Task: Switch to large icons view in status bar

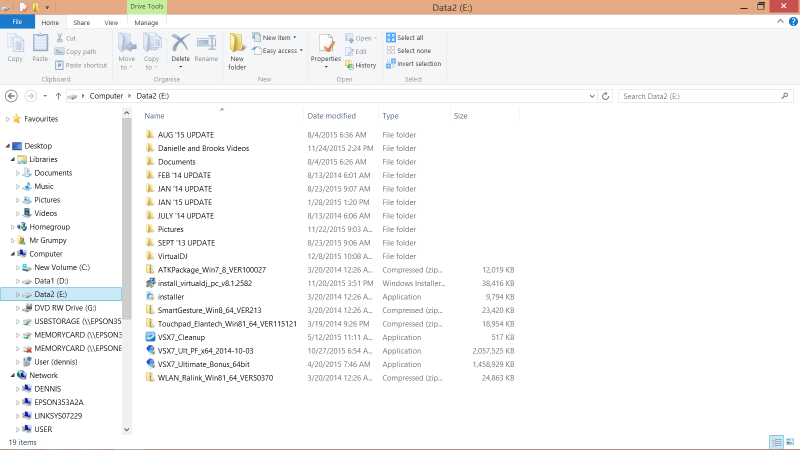Action: pyautogui.click(x=789, y=442)
